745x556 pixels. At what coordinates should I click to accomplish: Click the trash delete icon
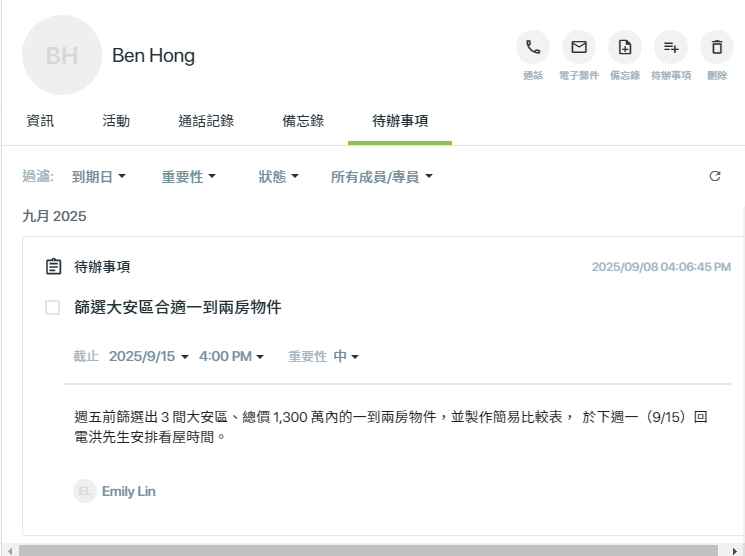pos(717,47)
